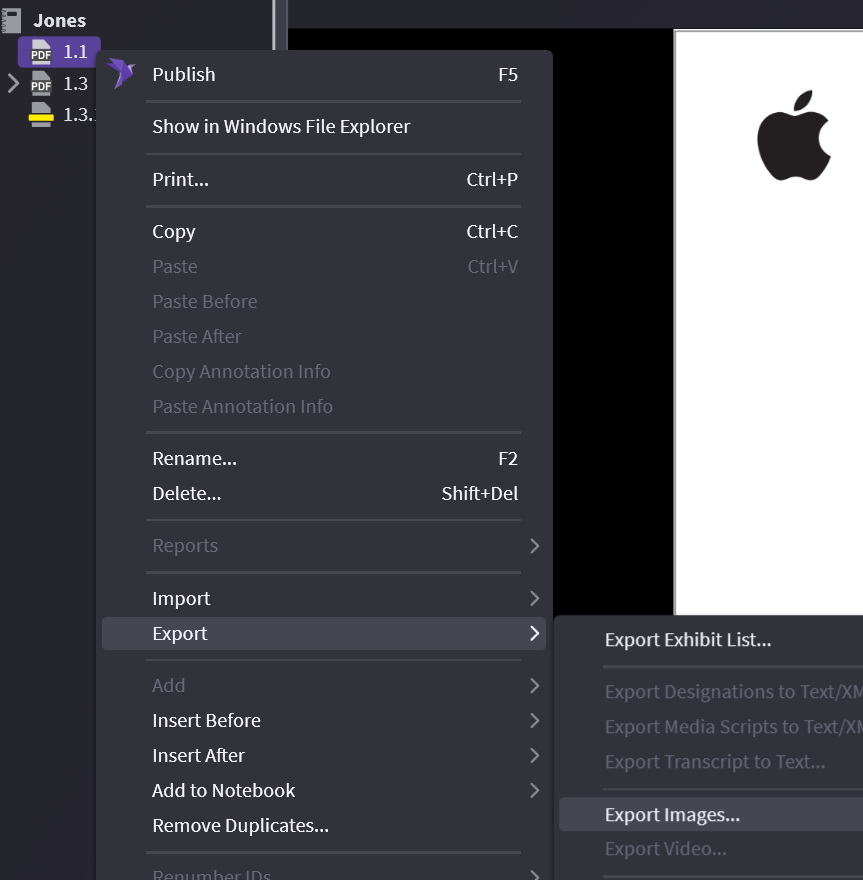
Task: Select Copy in the context menu
Action: click(174, 232)
